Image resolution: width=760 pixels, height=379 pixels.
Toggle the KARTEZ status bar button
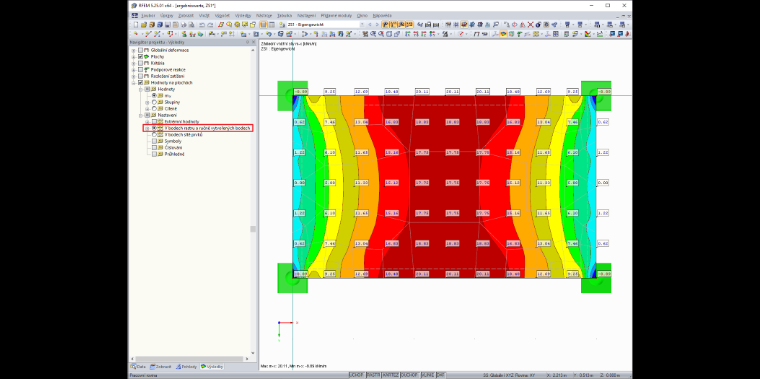tap(390, 375)
